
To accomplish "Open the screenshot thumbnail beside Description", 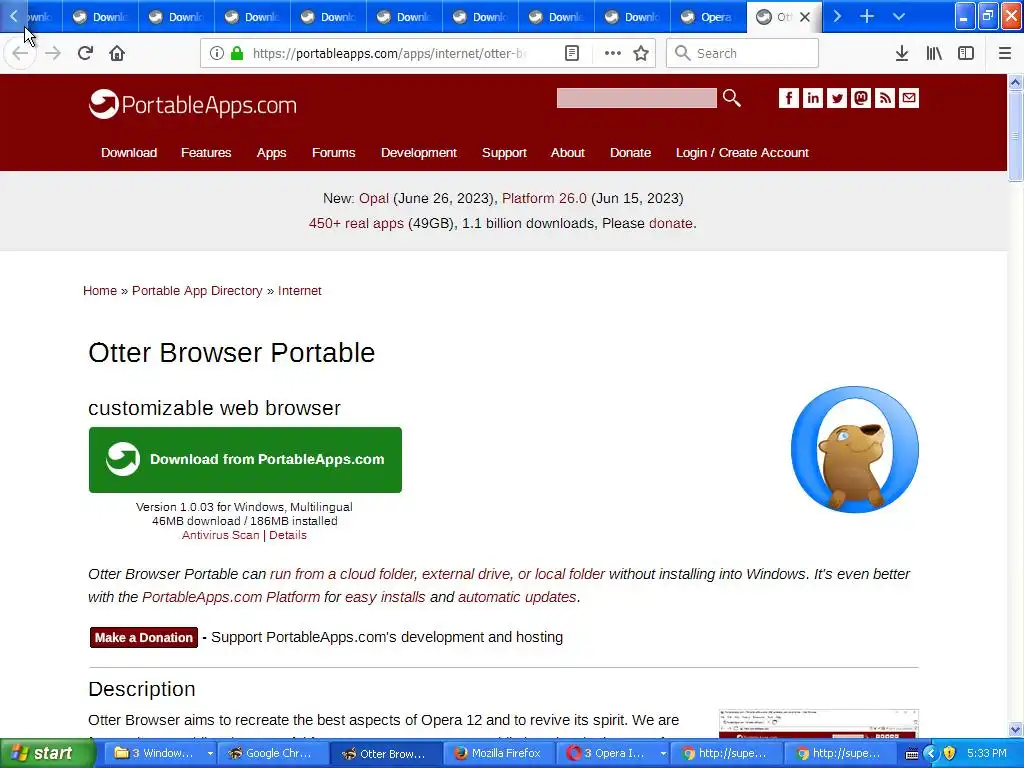I will (x=819, y=724).
